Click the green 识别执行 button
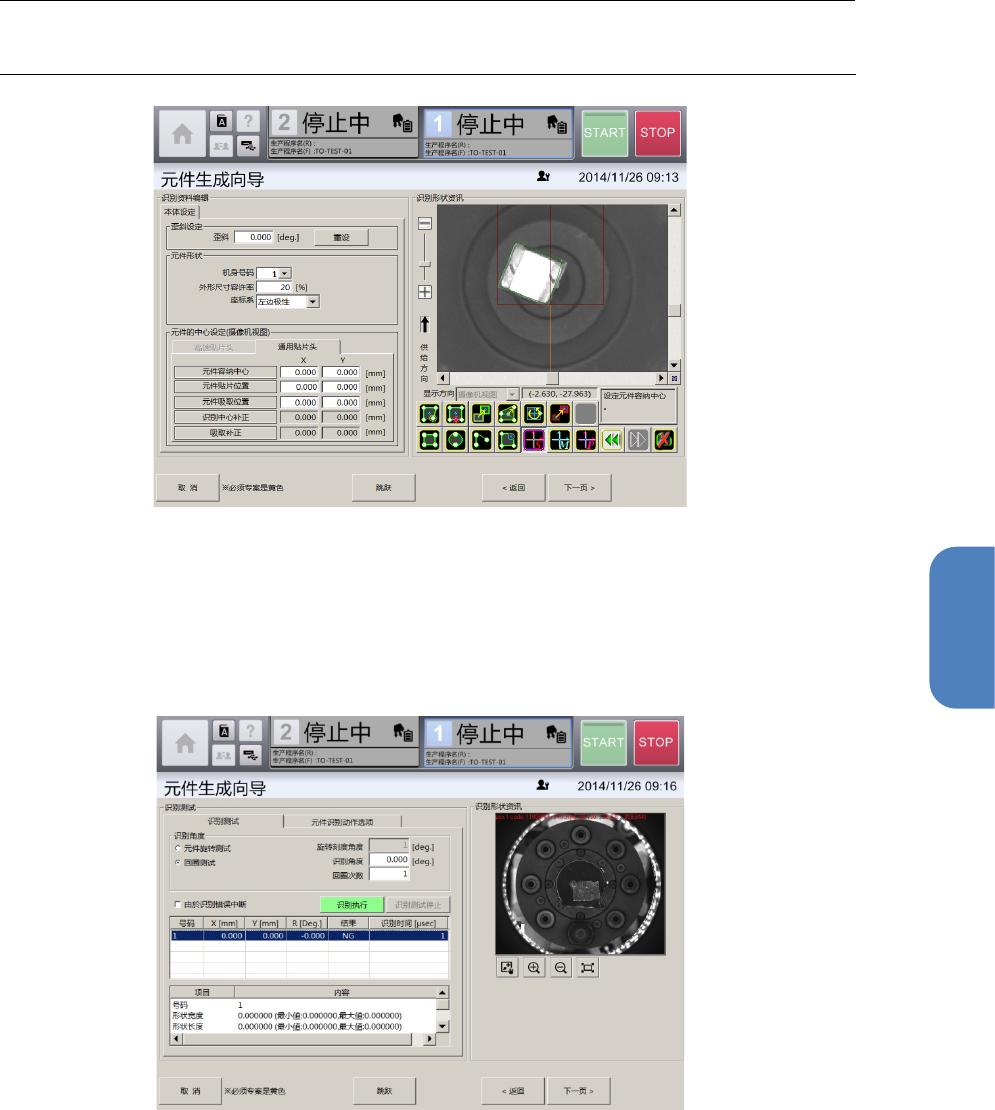Viewport: 995px width, 1110px height. (352, 905)
